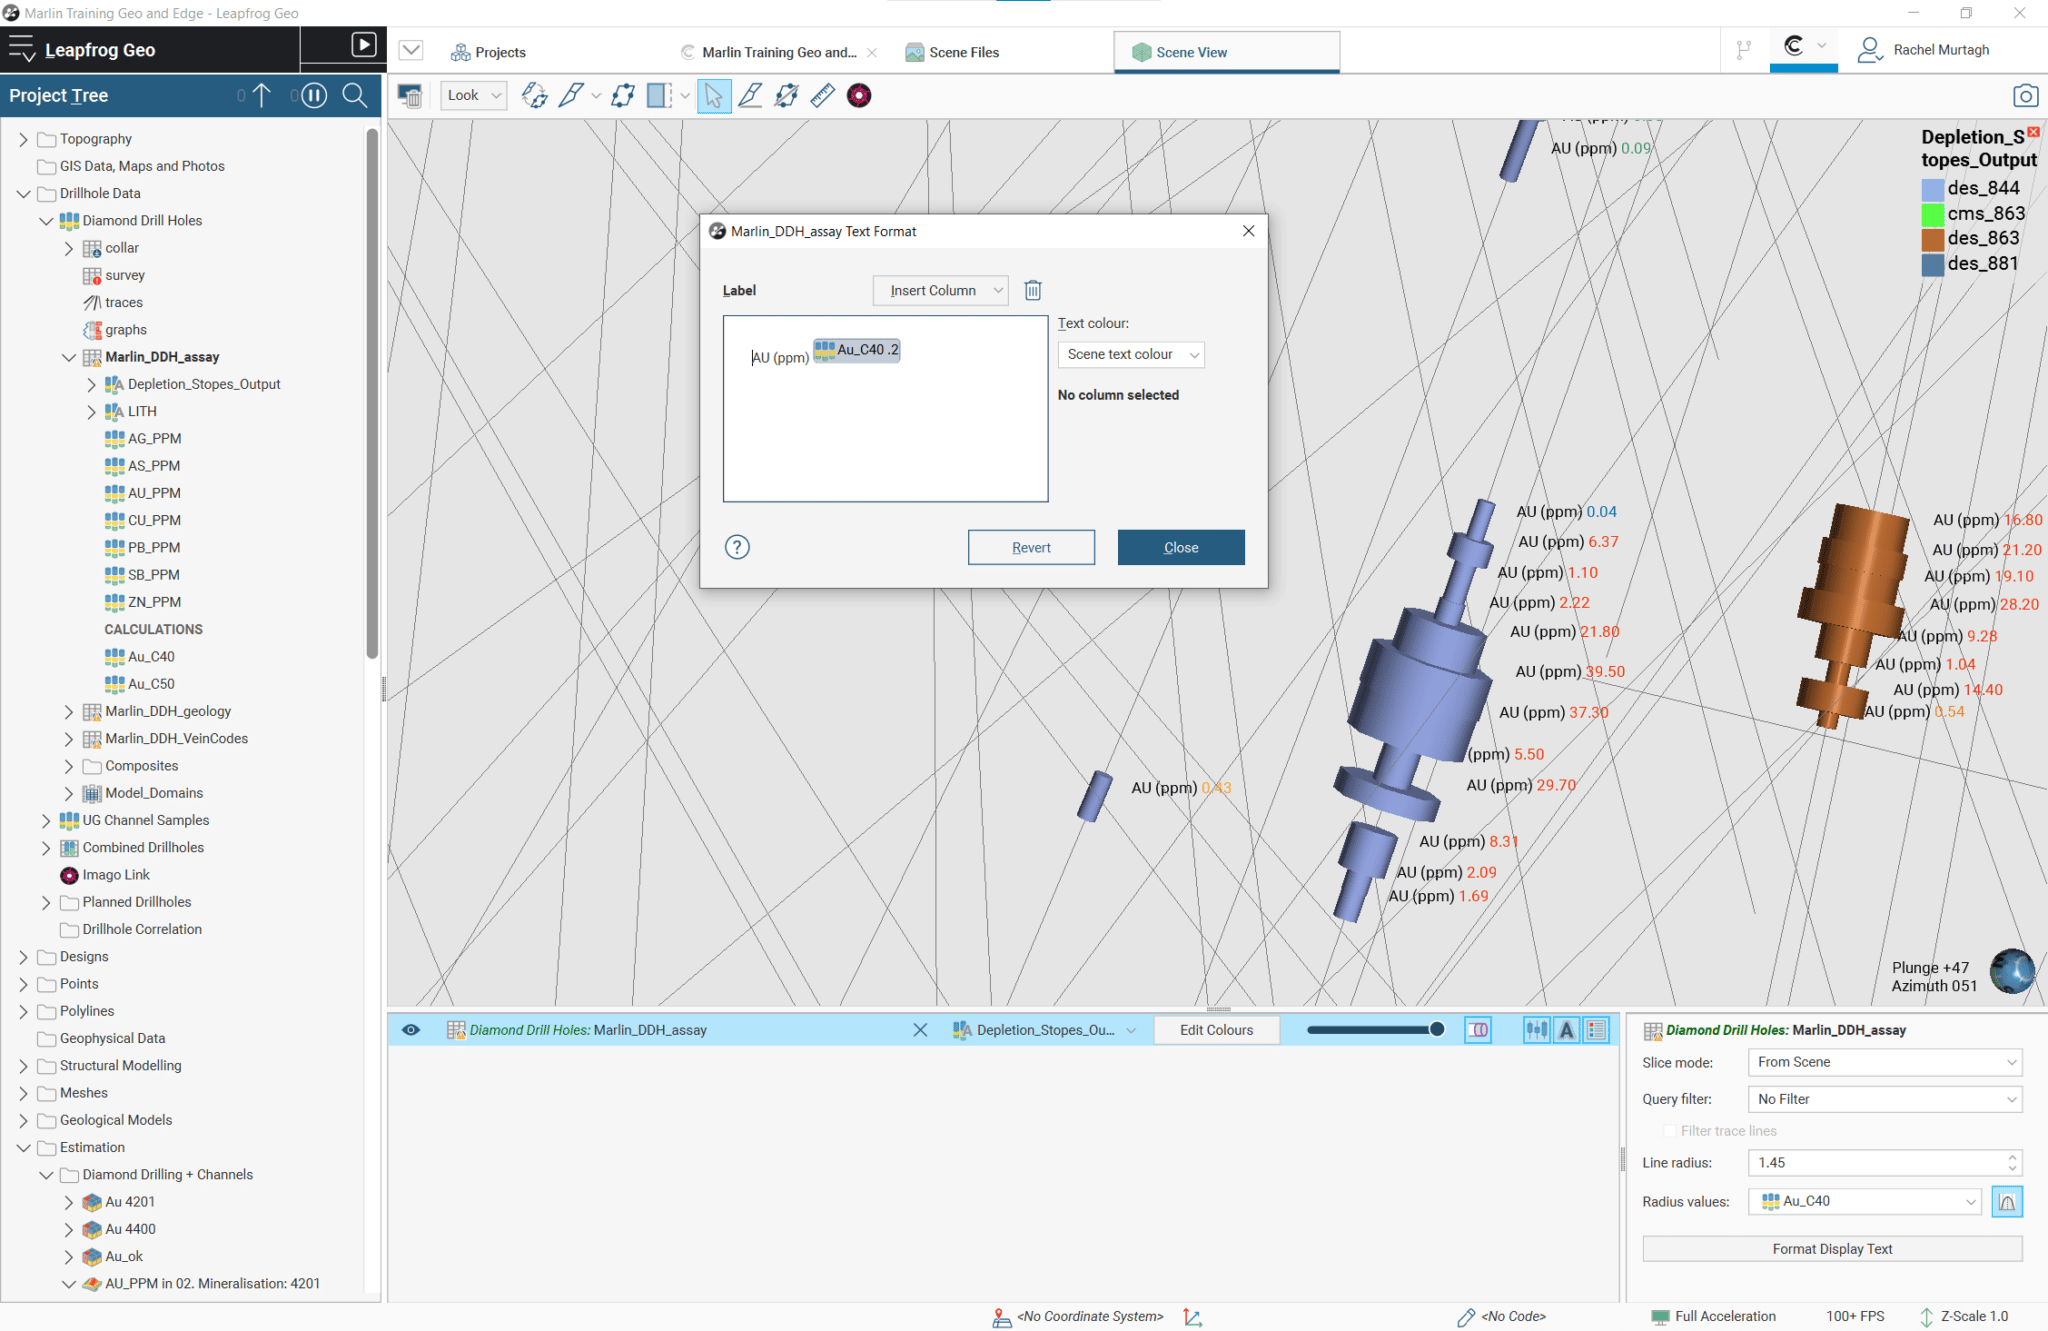Screen dimensions: 2048x1331
Task: Choose the select arrow tool
Action: 714,96
